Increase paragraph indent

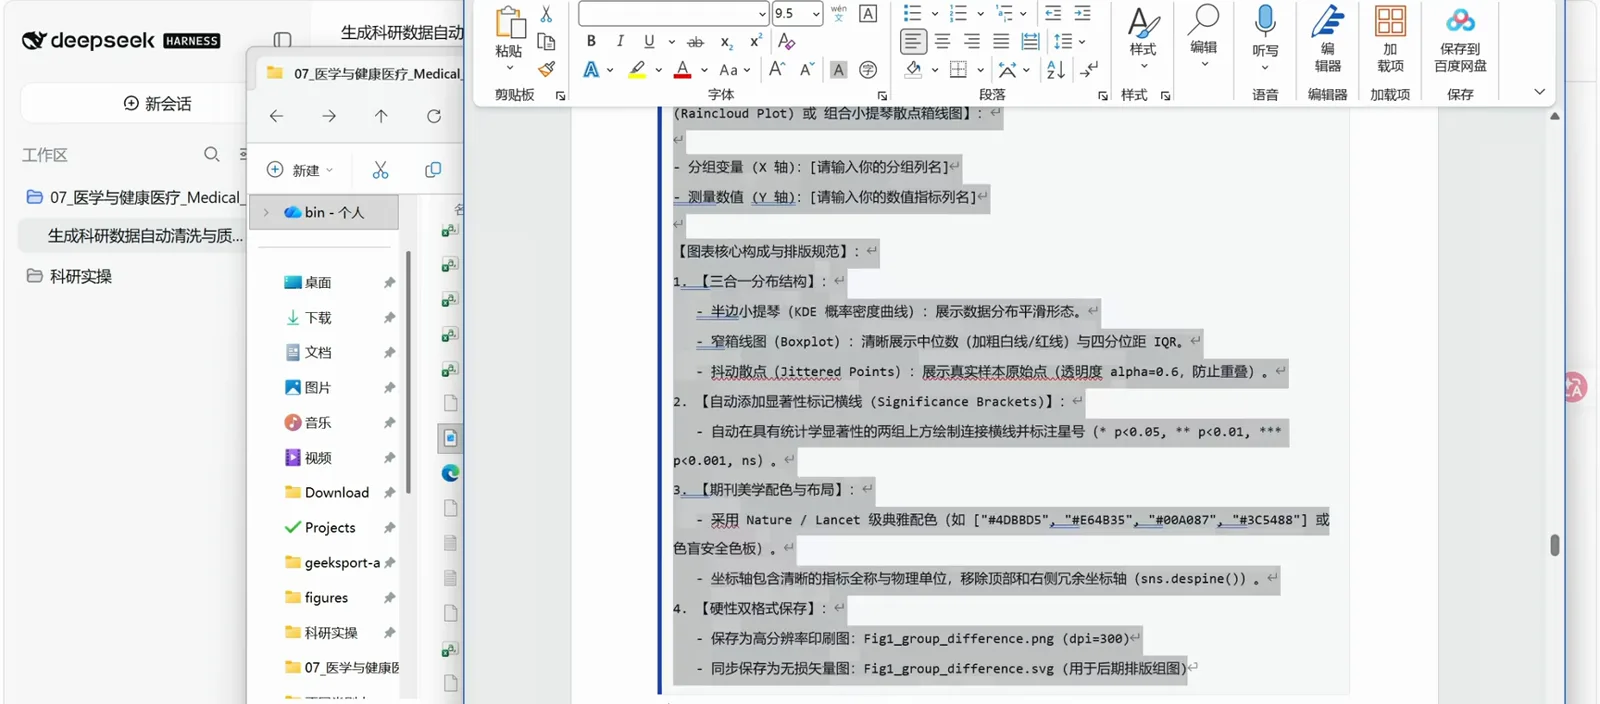coord(1082,13)
